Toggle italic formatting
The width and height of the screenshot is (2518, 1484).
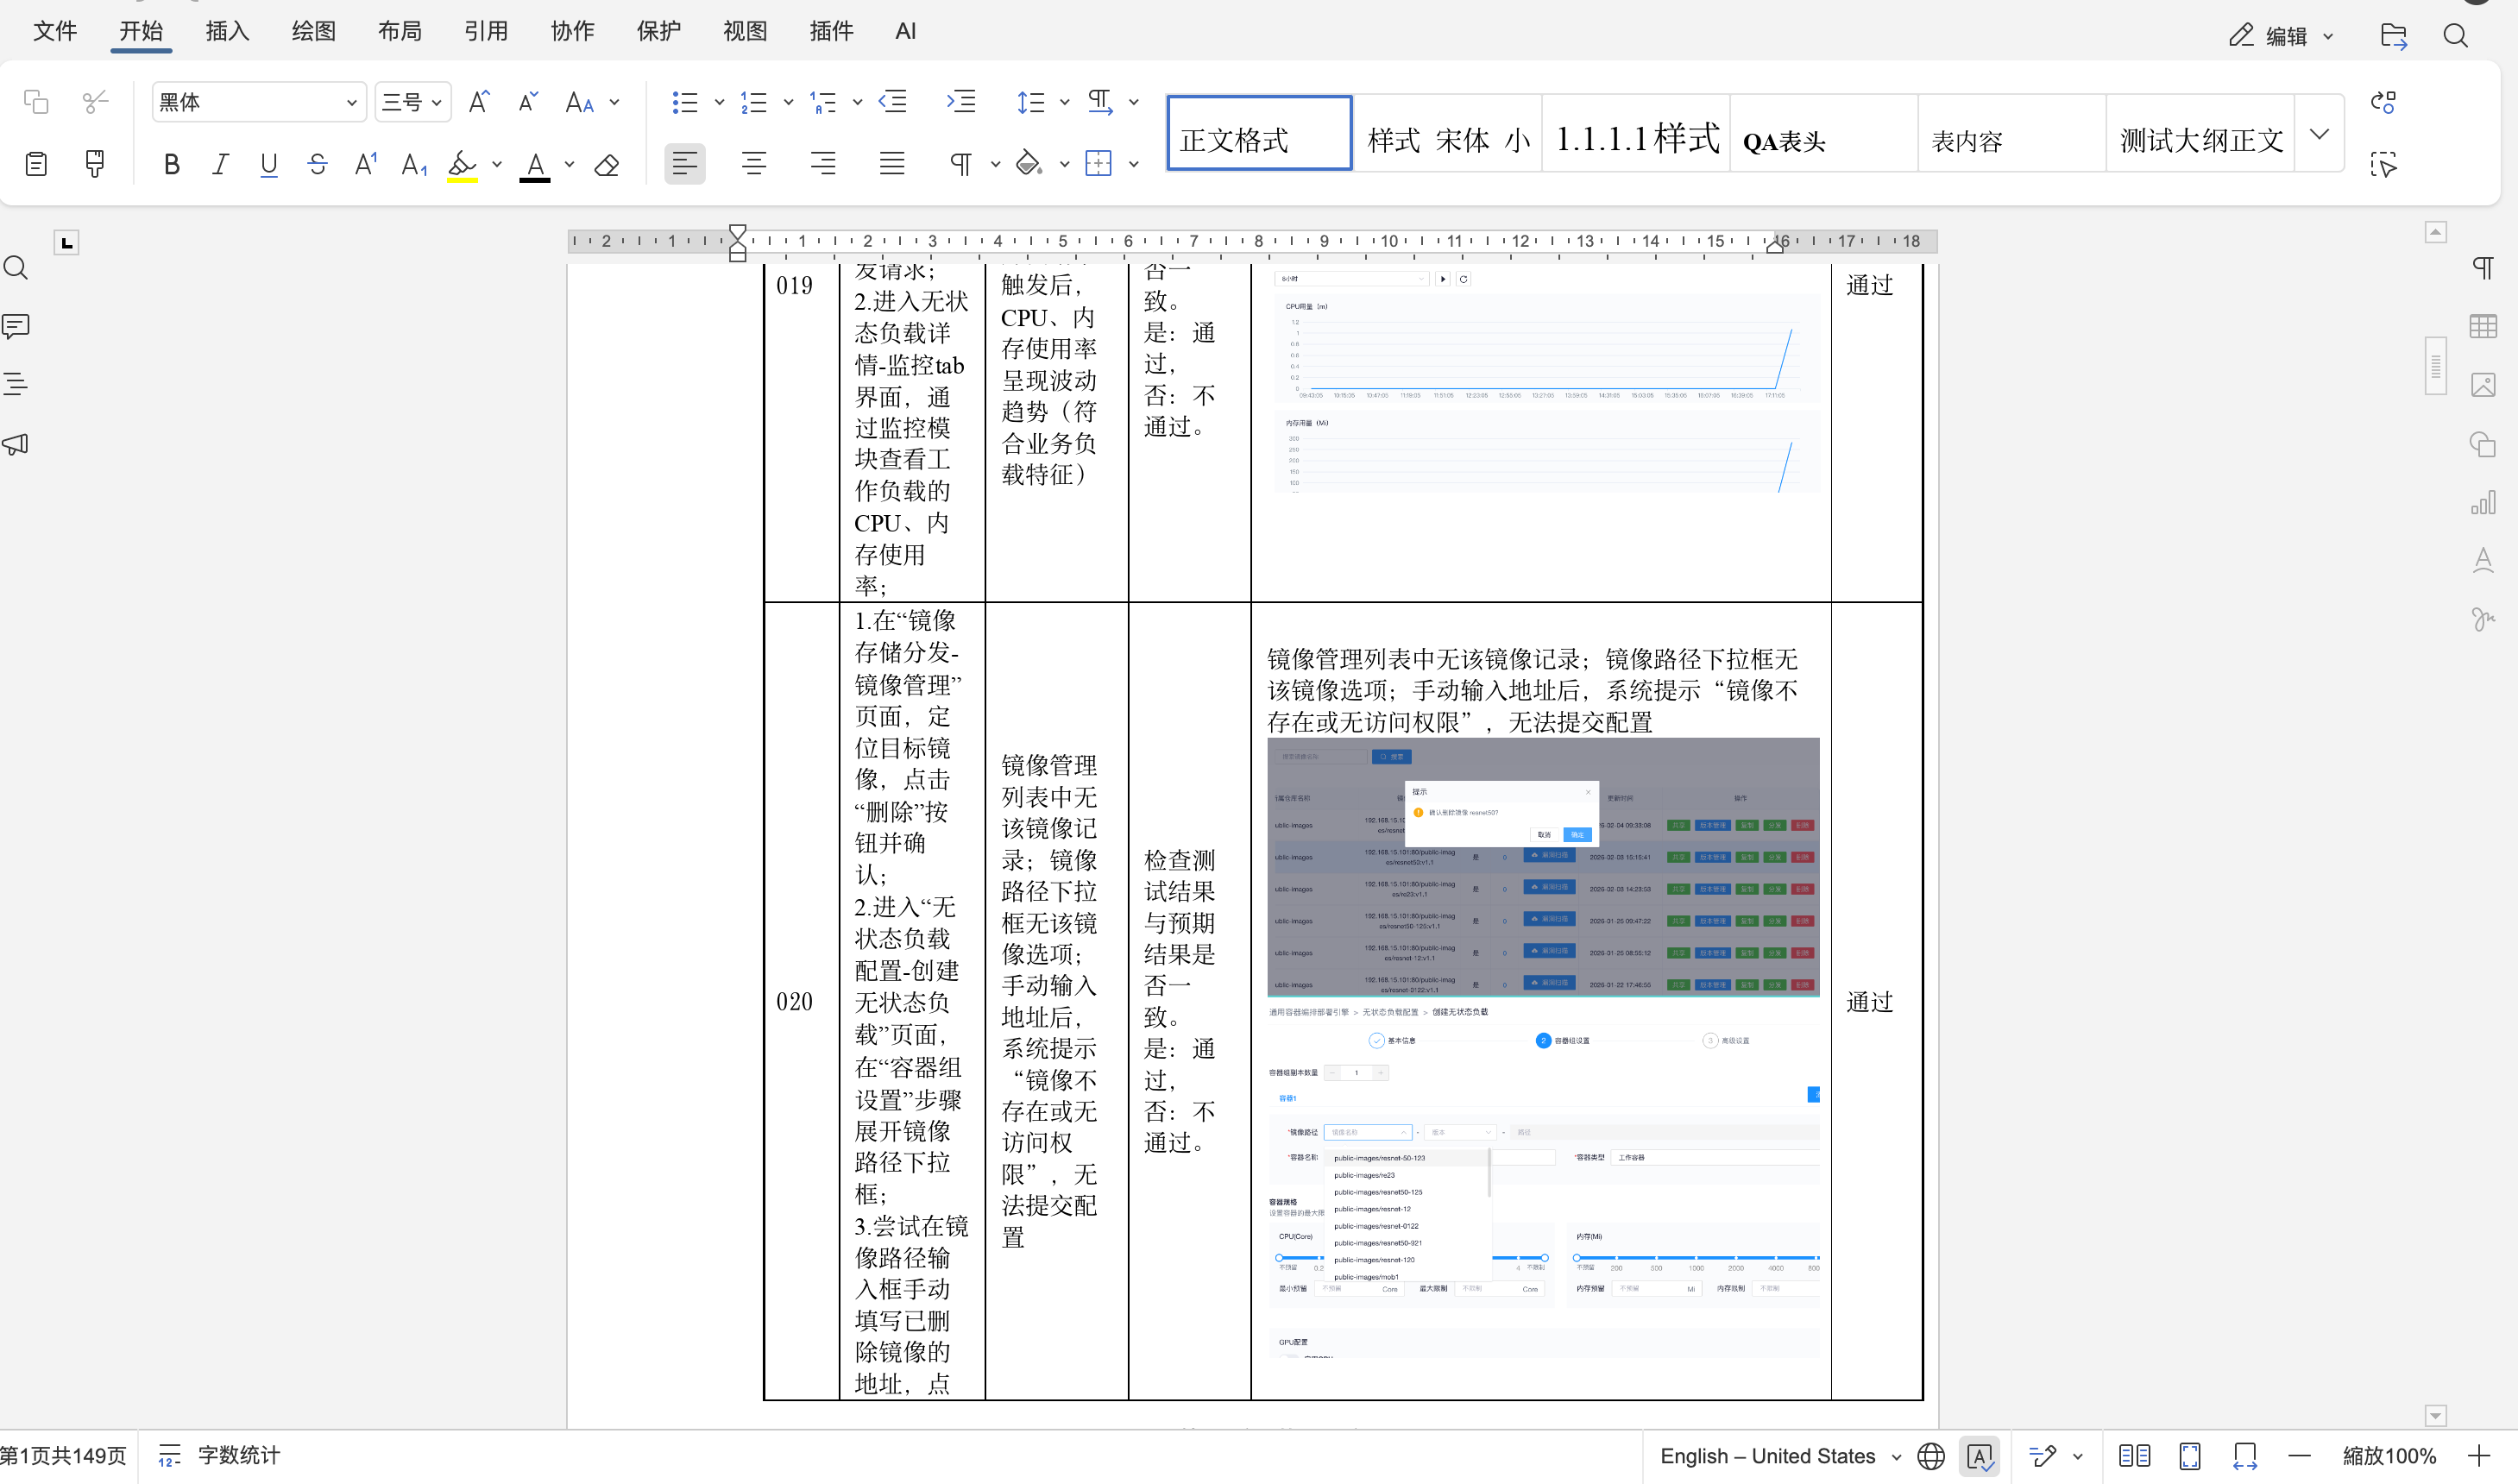(x=220, y=164)
